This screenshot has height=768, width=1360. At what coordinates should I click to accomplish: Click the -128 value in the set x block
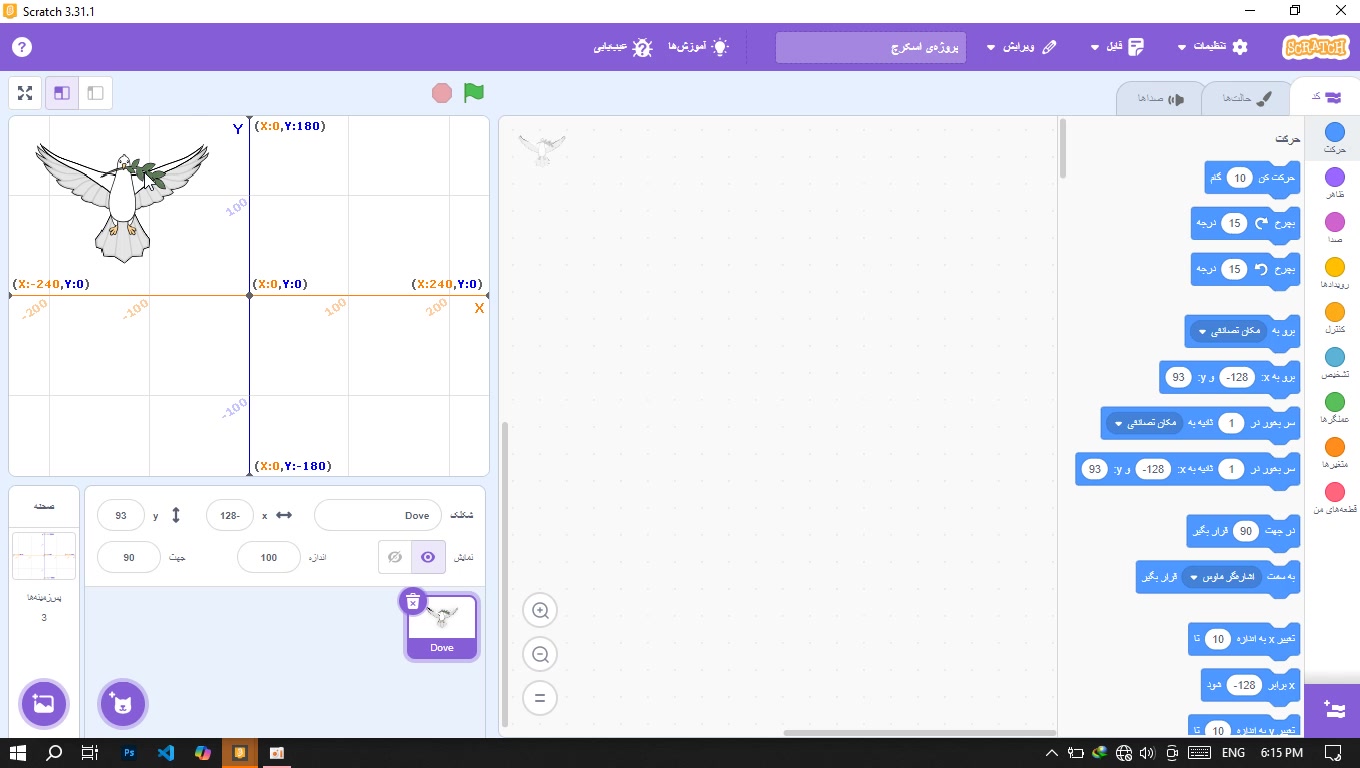click(1244, 685)
